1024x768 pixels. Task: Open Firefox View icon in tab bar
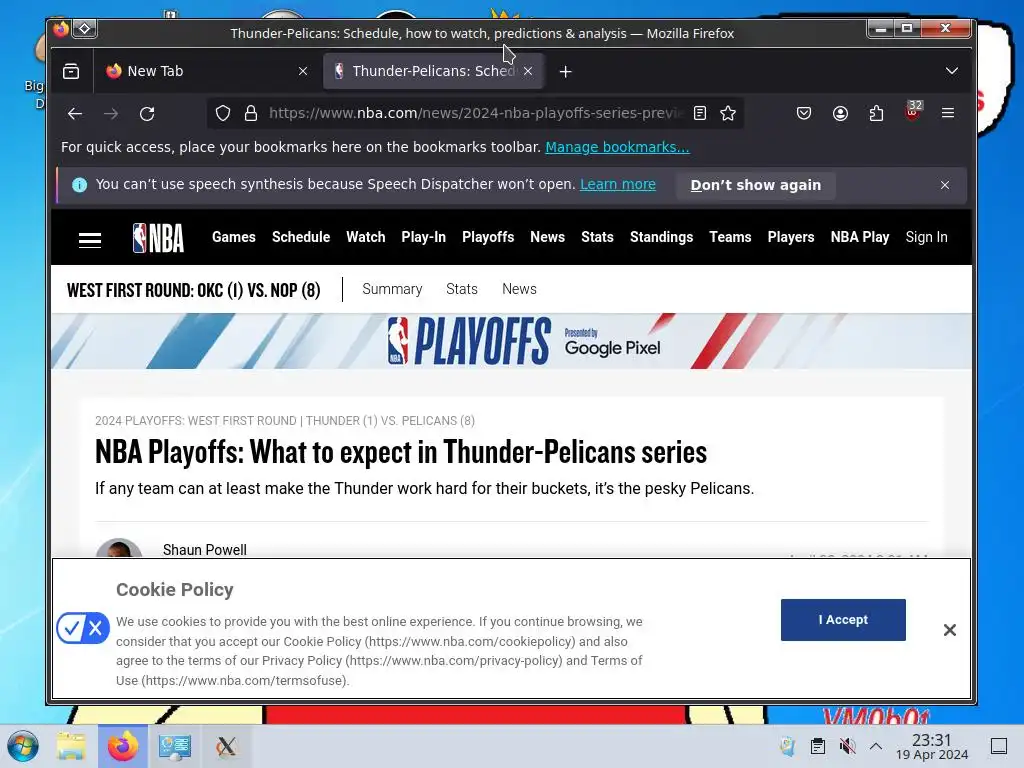[x=71, y=71]
